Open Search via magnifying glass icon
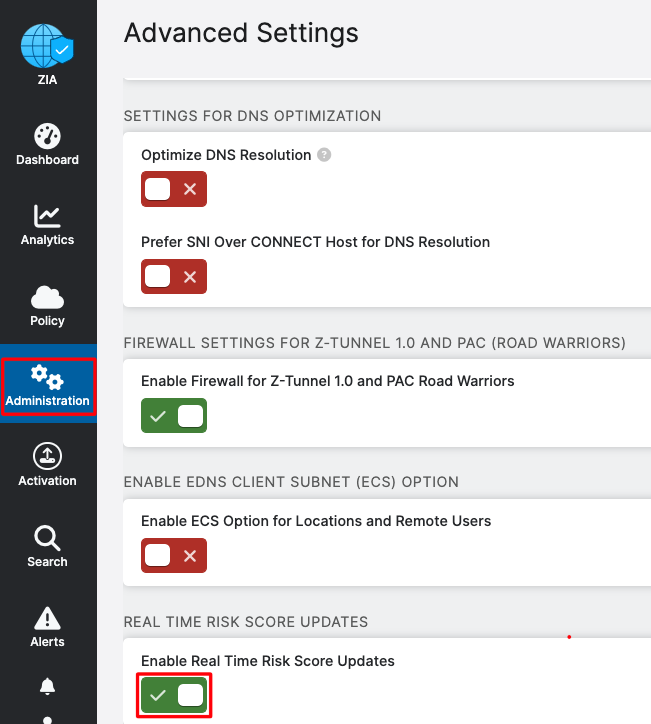The width and height of the screenshot is (651, 724). click(x=47, y=538)
